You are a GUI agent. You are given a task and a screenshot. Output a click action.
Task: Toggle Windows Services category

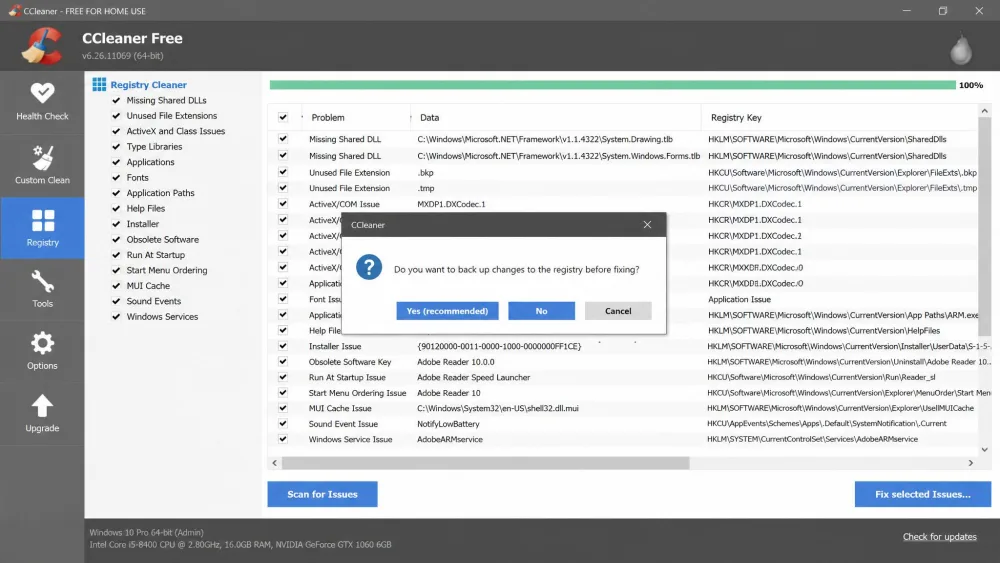coord(116,316)
